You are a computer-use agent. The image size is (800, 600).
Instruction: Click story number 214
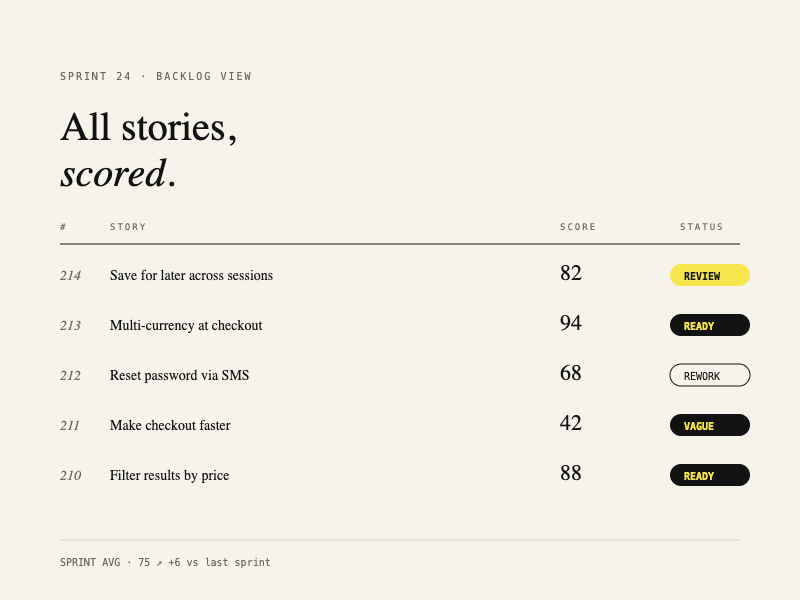coord(70,275)
